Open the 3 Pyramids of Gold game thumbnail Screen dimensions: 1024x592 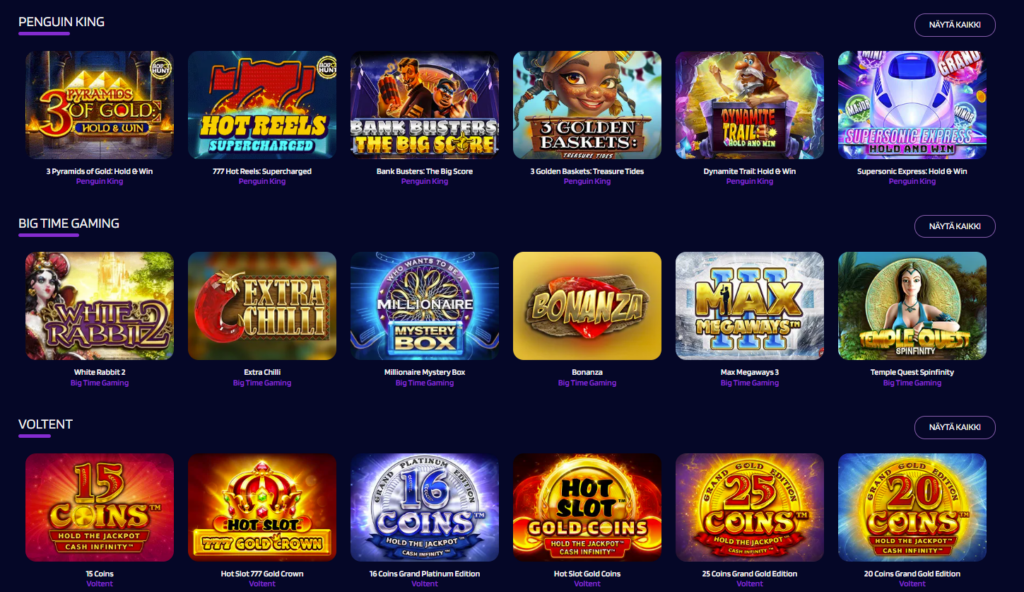[x=99, y=105]
